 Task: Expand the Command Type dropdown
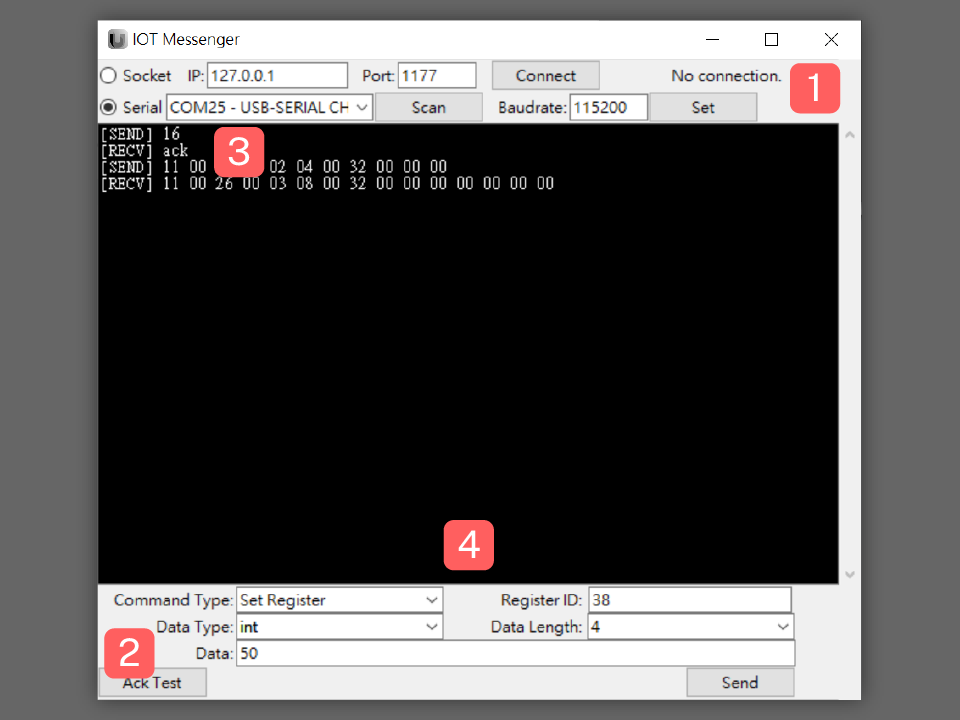pyautogui.click(x=339, y=600)
